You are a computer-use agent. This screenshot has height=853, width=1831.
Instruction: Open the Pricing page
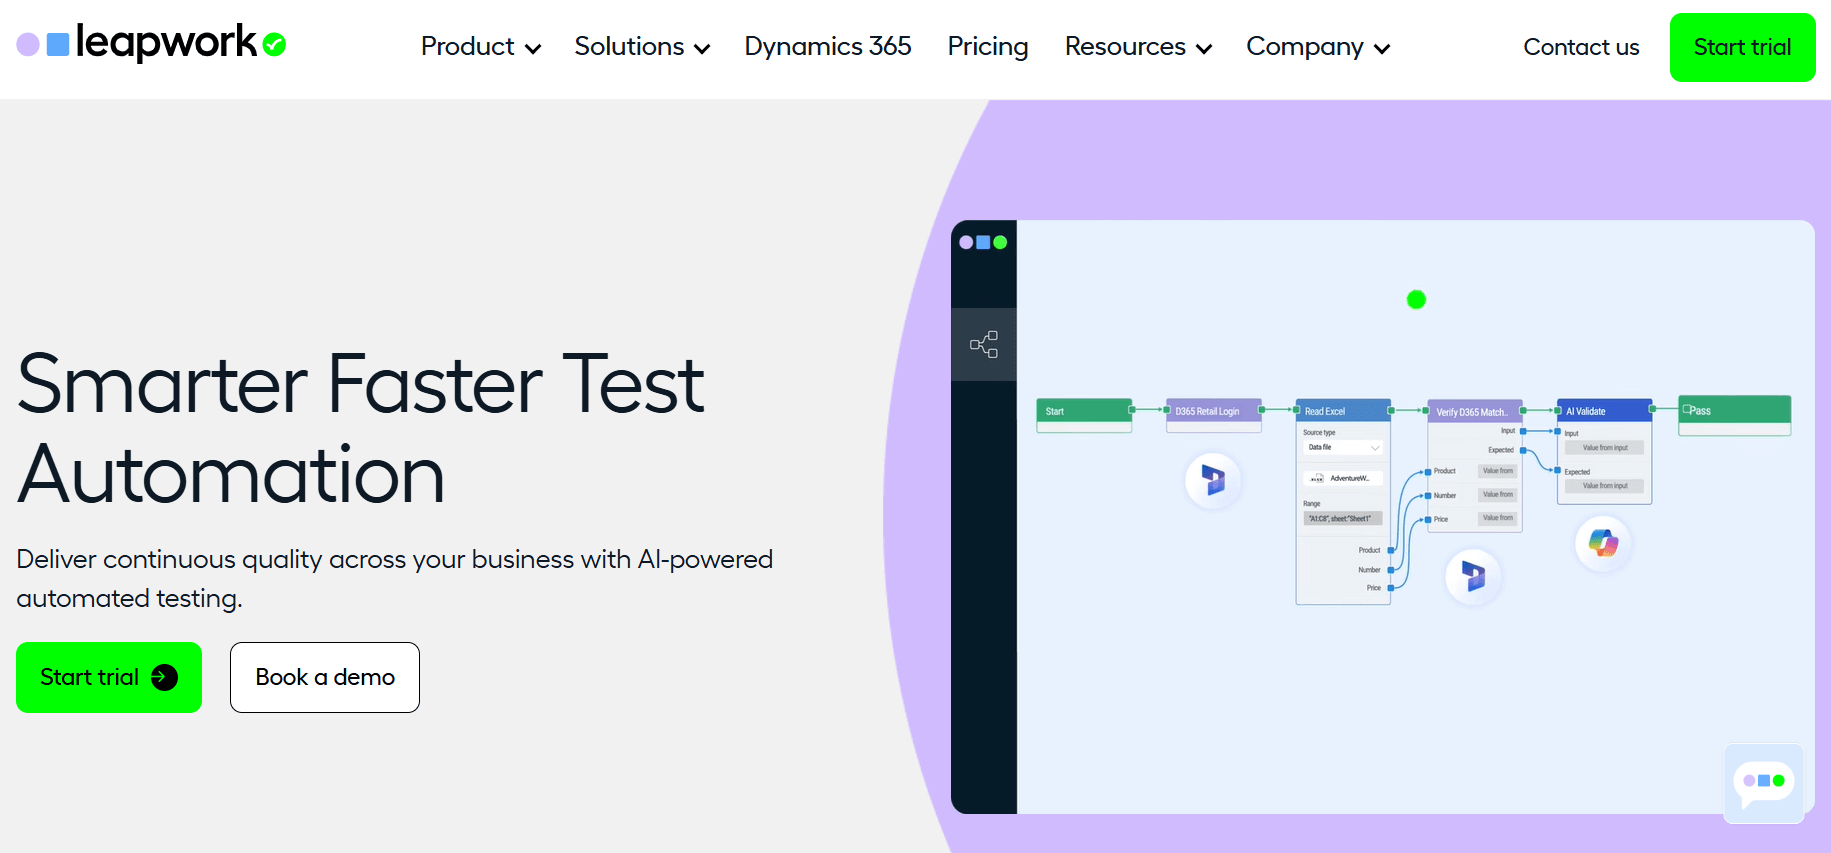coord(988,47)
